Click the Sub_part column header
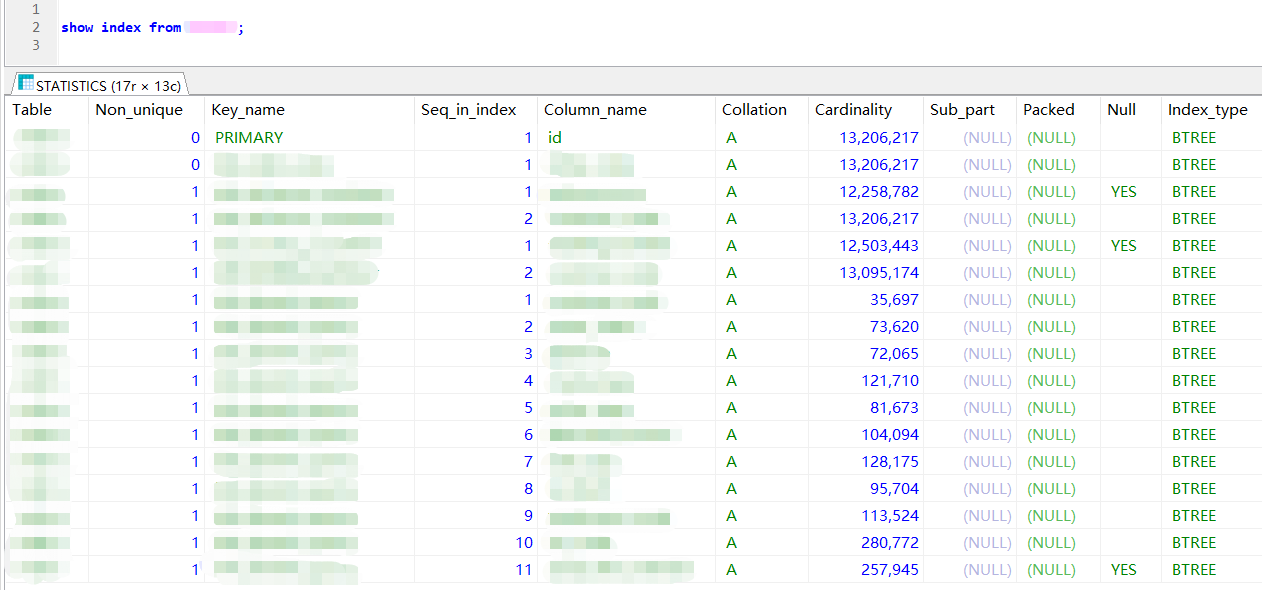The image size is (1262, 590). pyautogui.click(x=962, y=109)
